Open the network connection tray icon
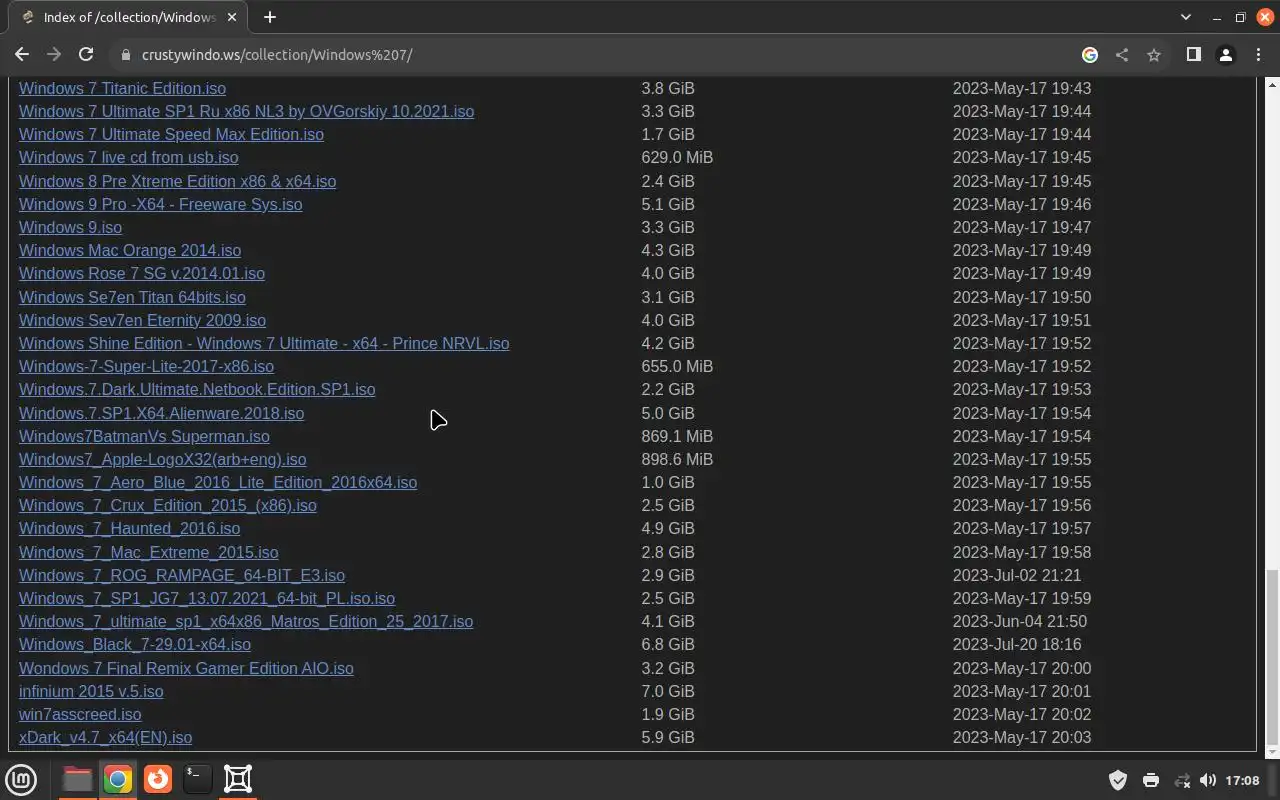Screen dimensions: 1280x800 click(1182, 780)
